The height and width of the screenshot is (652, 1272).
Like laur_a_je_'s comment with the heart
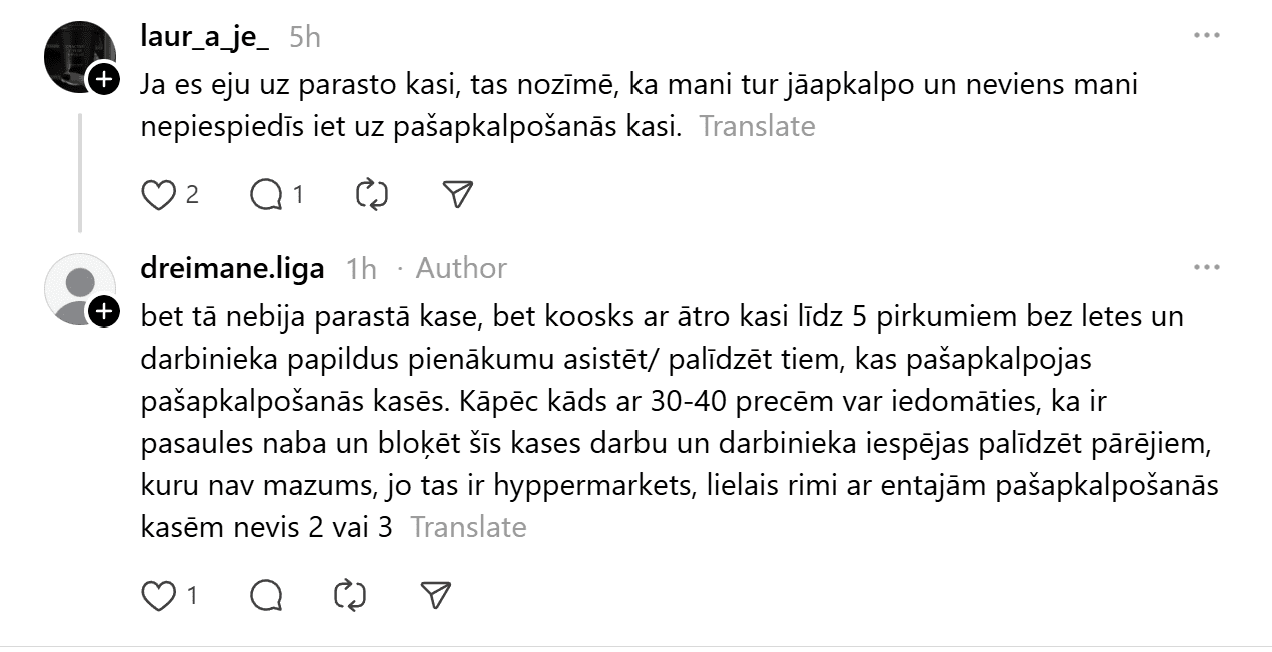158,194
